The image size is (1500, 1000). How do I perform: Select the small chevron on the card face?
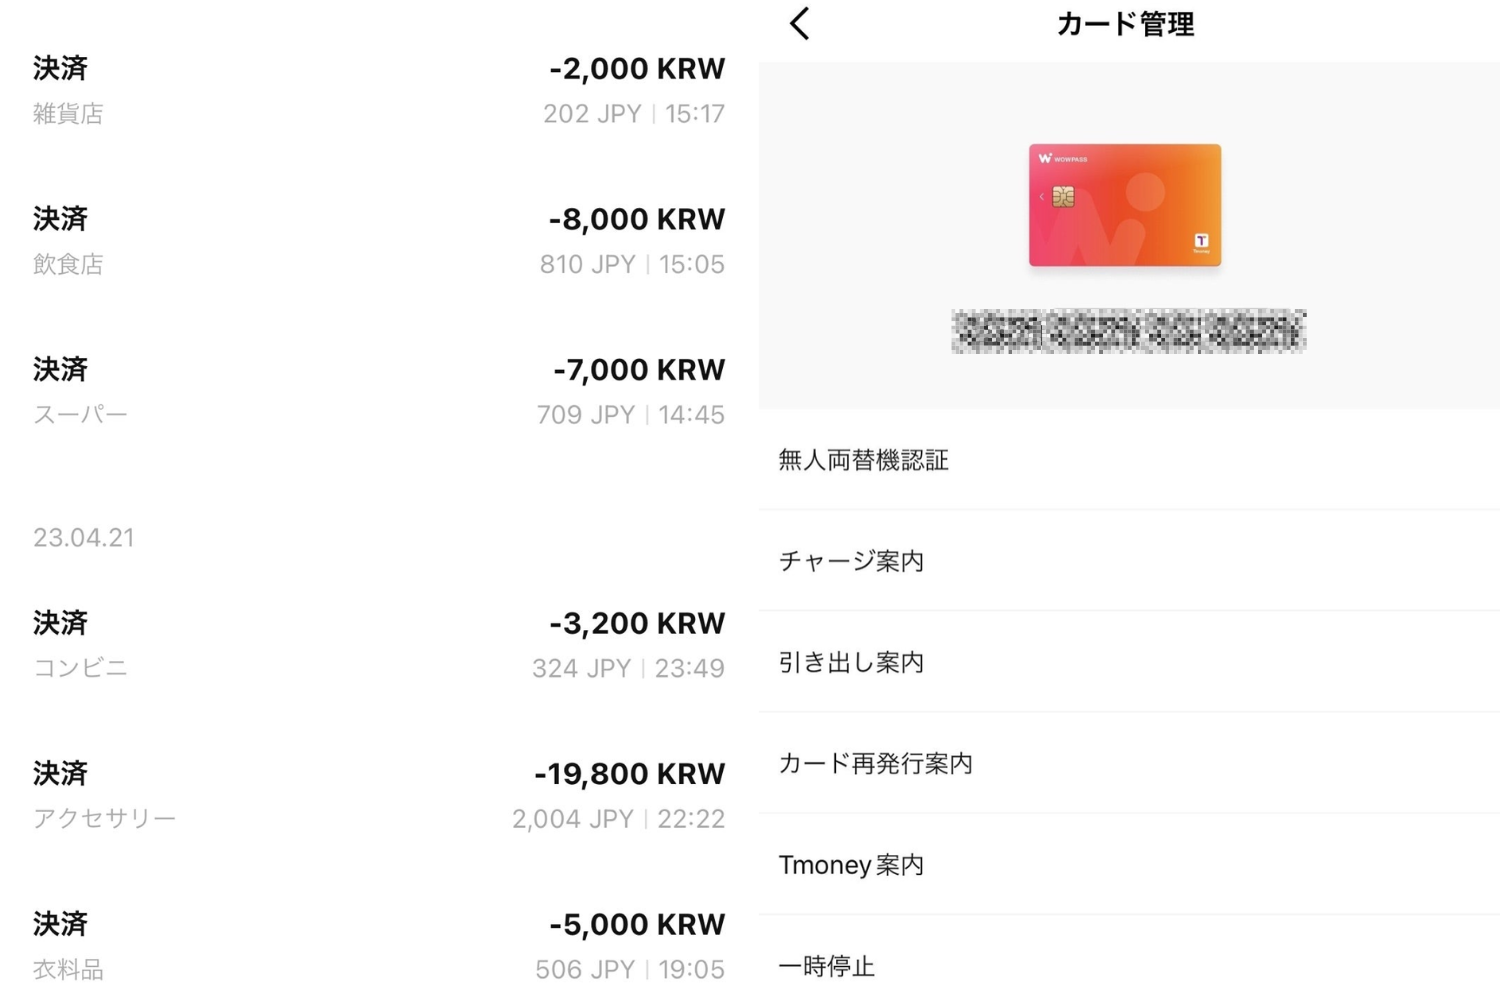tap(1042, 196)
